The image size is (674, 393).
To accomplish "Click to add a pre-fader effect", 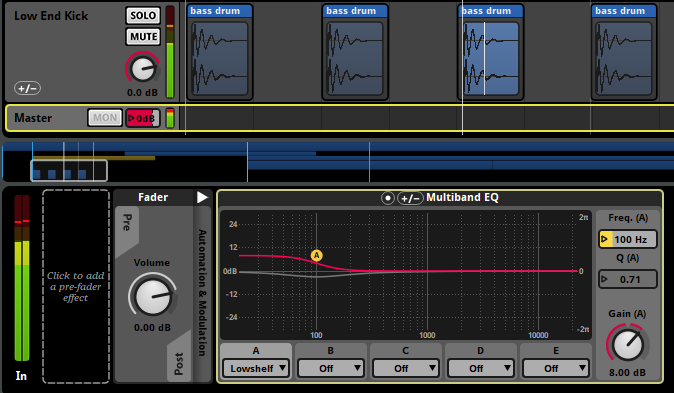I will (76, 286).
